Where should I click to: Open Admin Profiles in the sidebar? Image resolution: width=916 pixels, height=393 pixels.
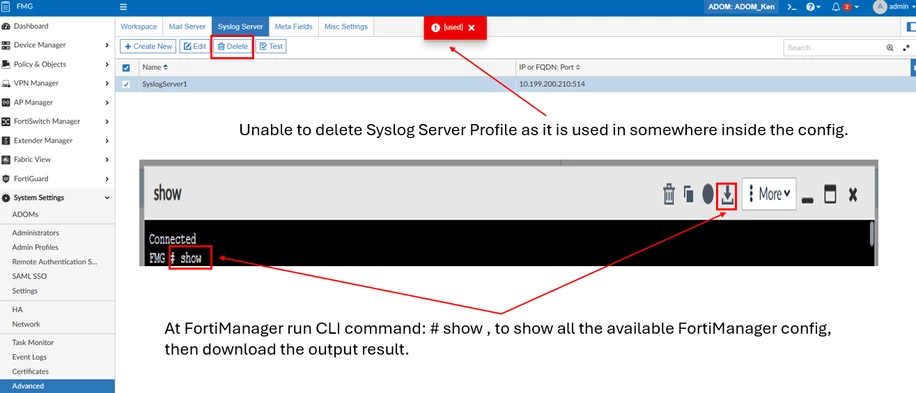tap(35, 247)
